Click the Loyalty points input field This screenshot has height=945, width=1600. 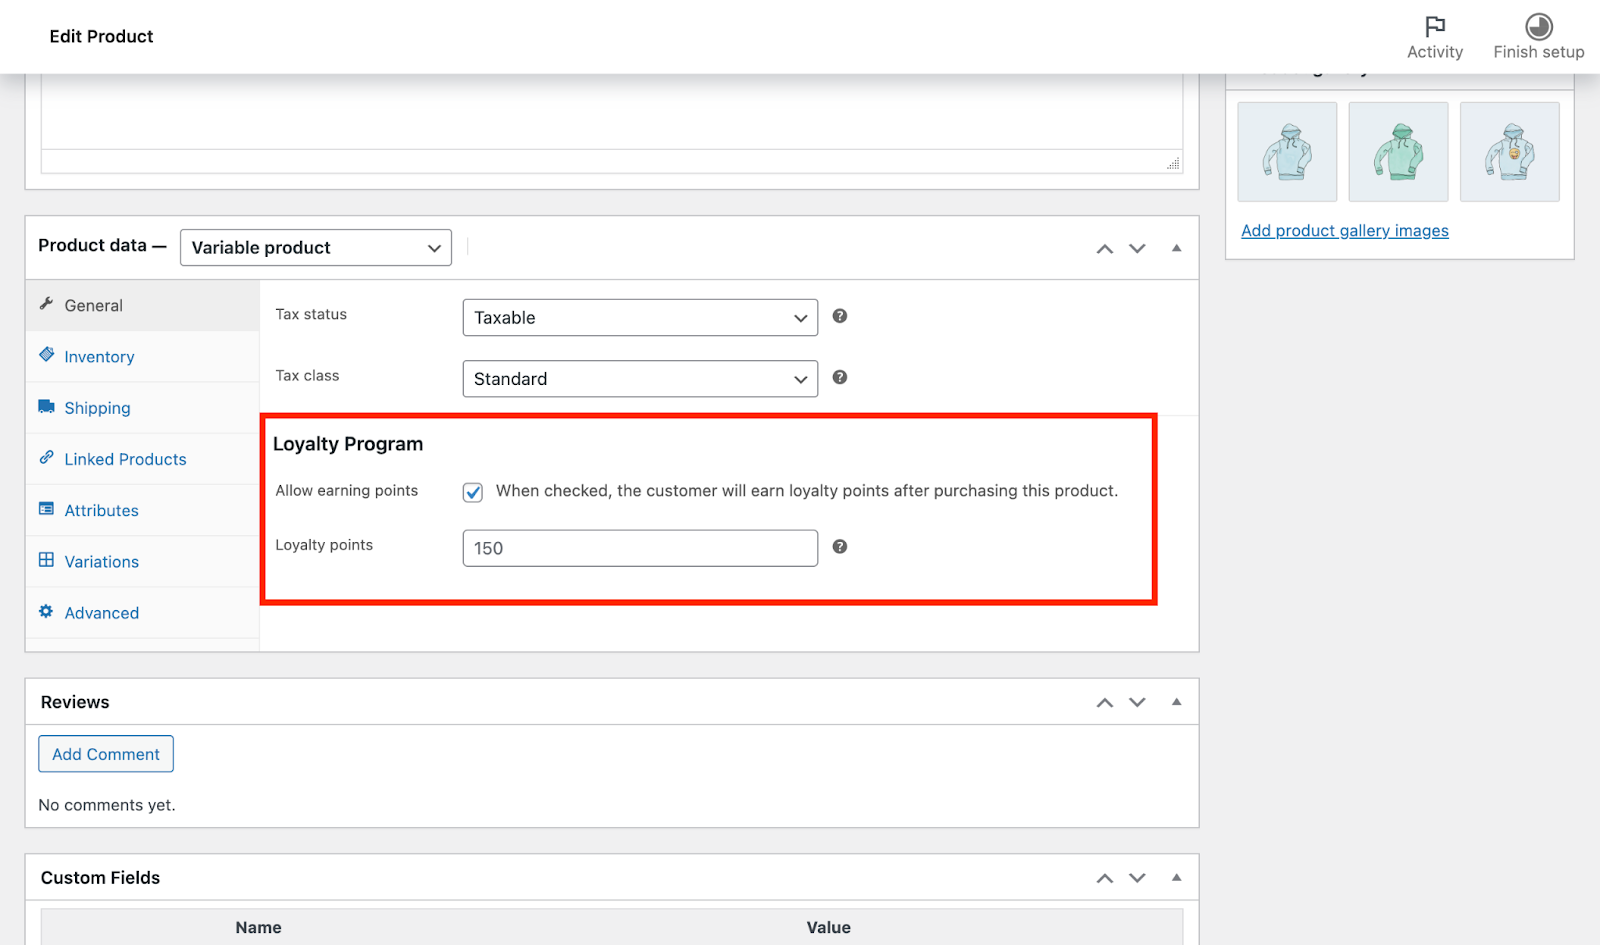(640, 548)
